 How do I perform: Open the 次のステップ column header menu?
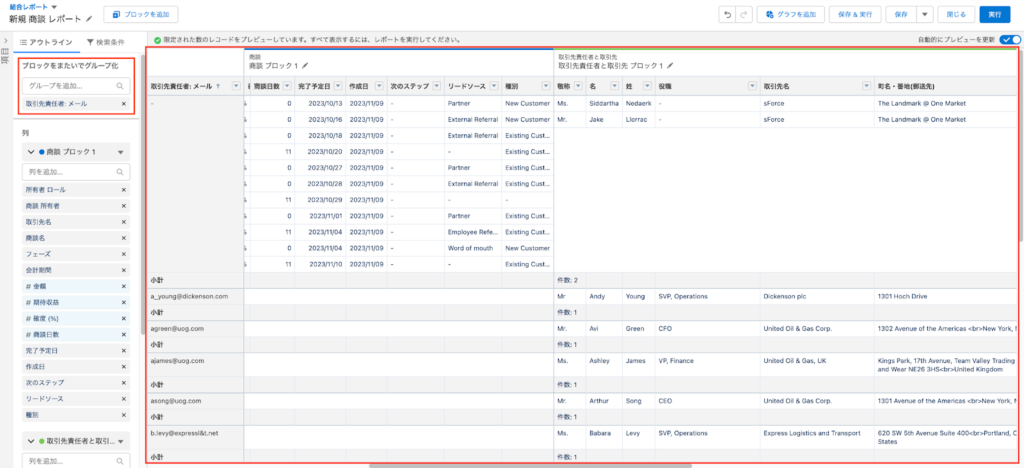[x=437, y=86]
